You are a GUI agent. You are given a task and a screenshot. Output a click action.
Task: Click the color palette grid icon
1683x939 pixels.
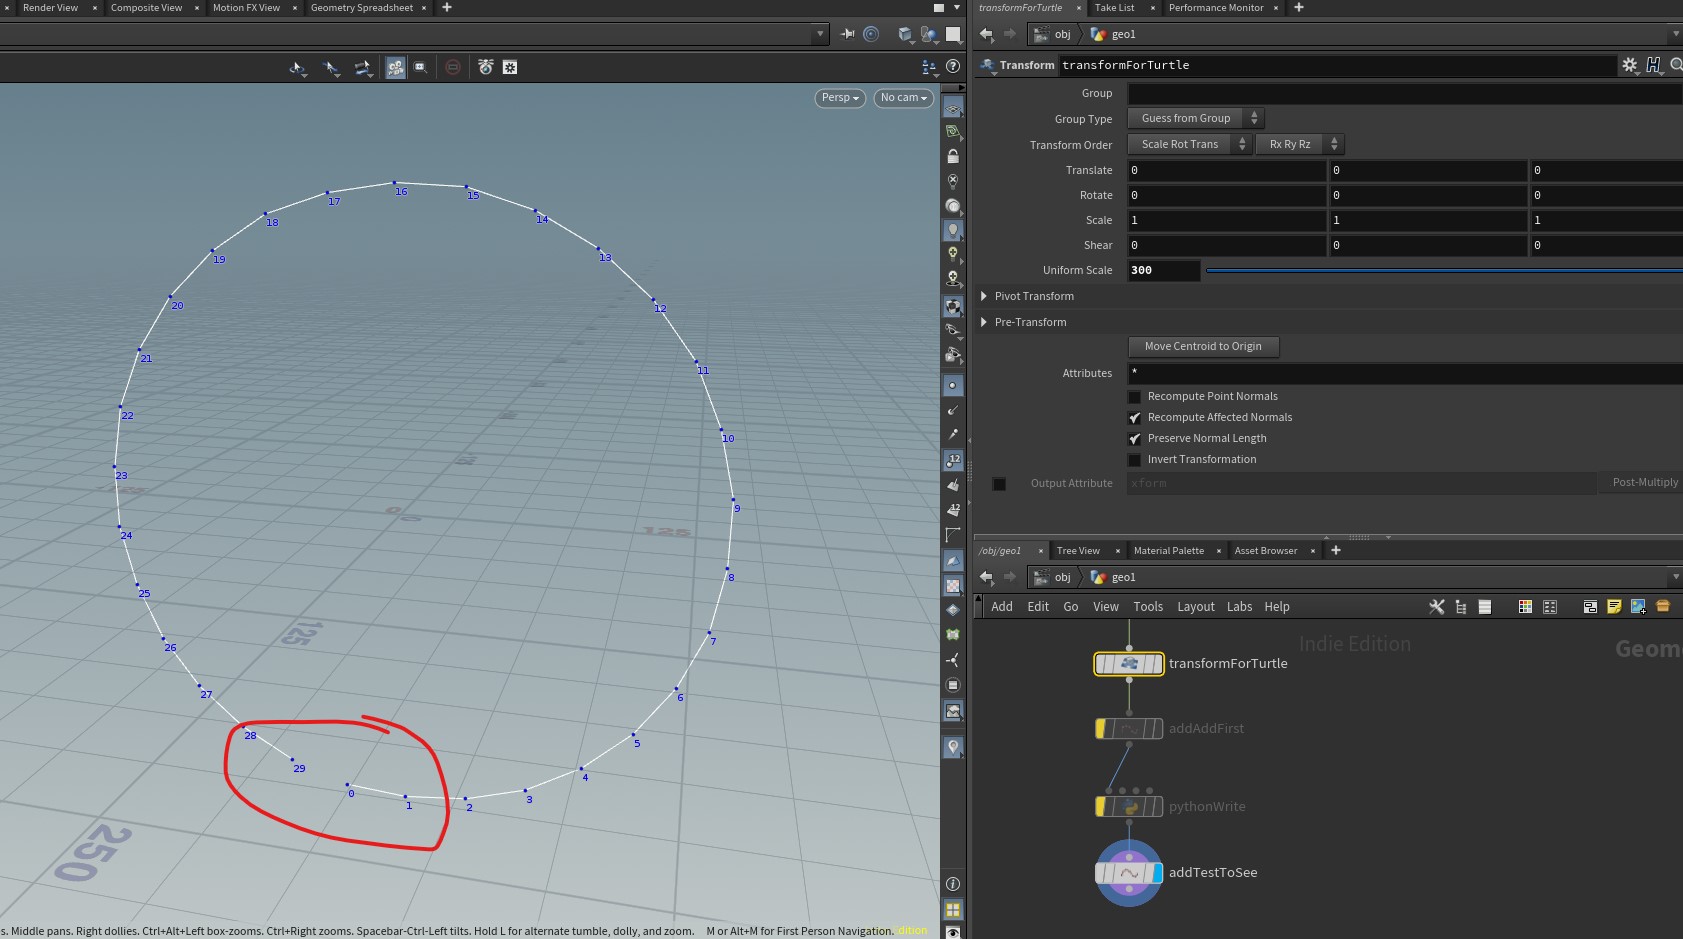pos(1524,607)
